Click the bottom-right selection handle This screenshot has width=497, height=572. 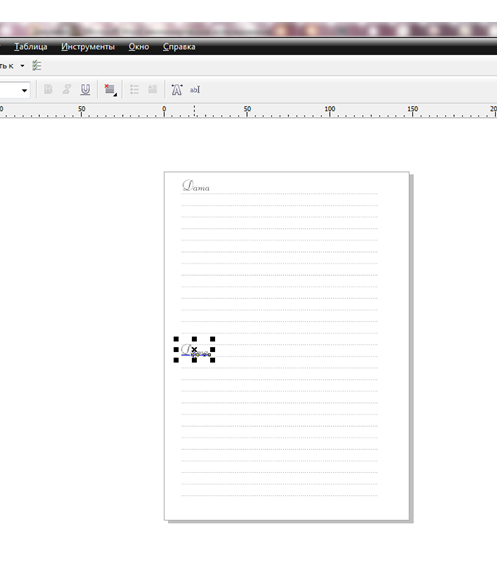click(212, 360)
